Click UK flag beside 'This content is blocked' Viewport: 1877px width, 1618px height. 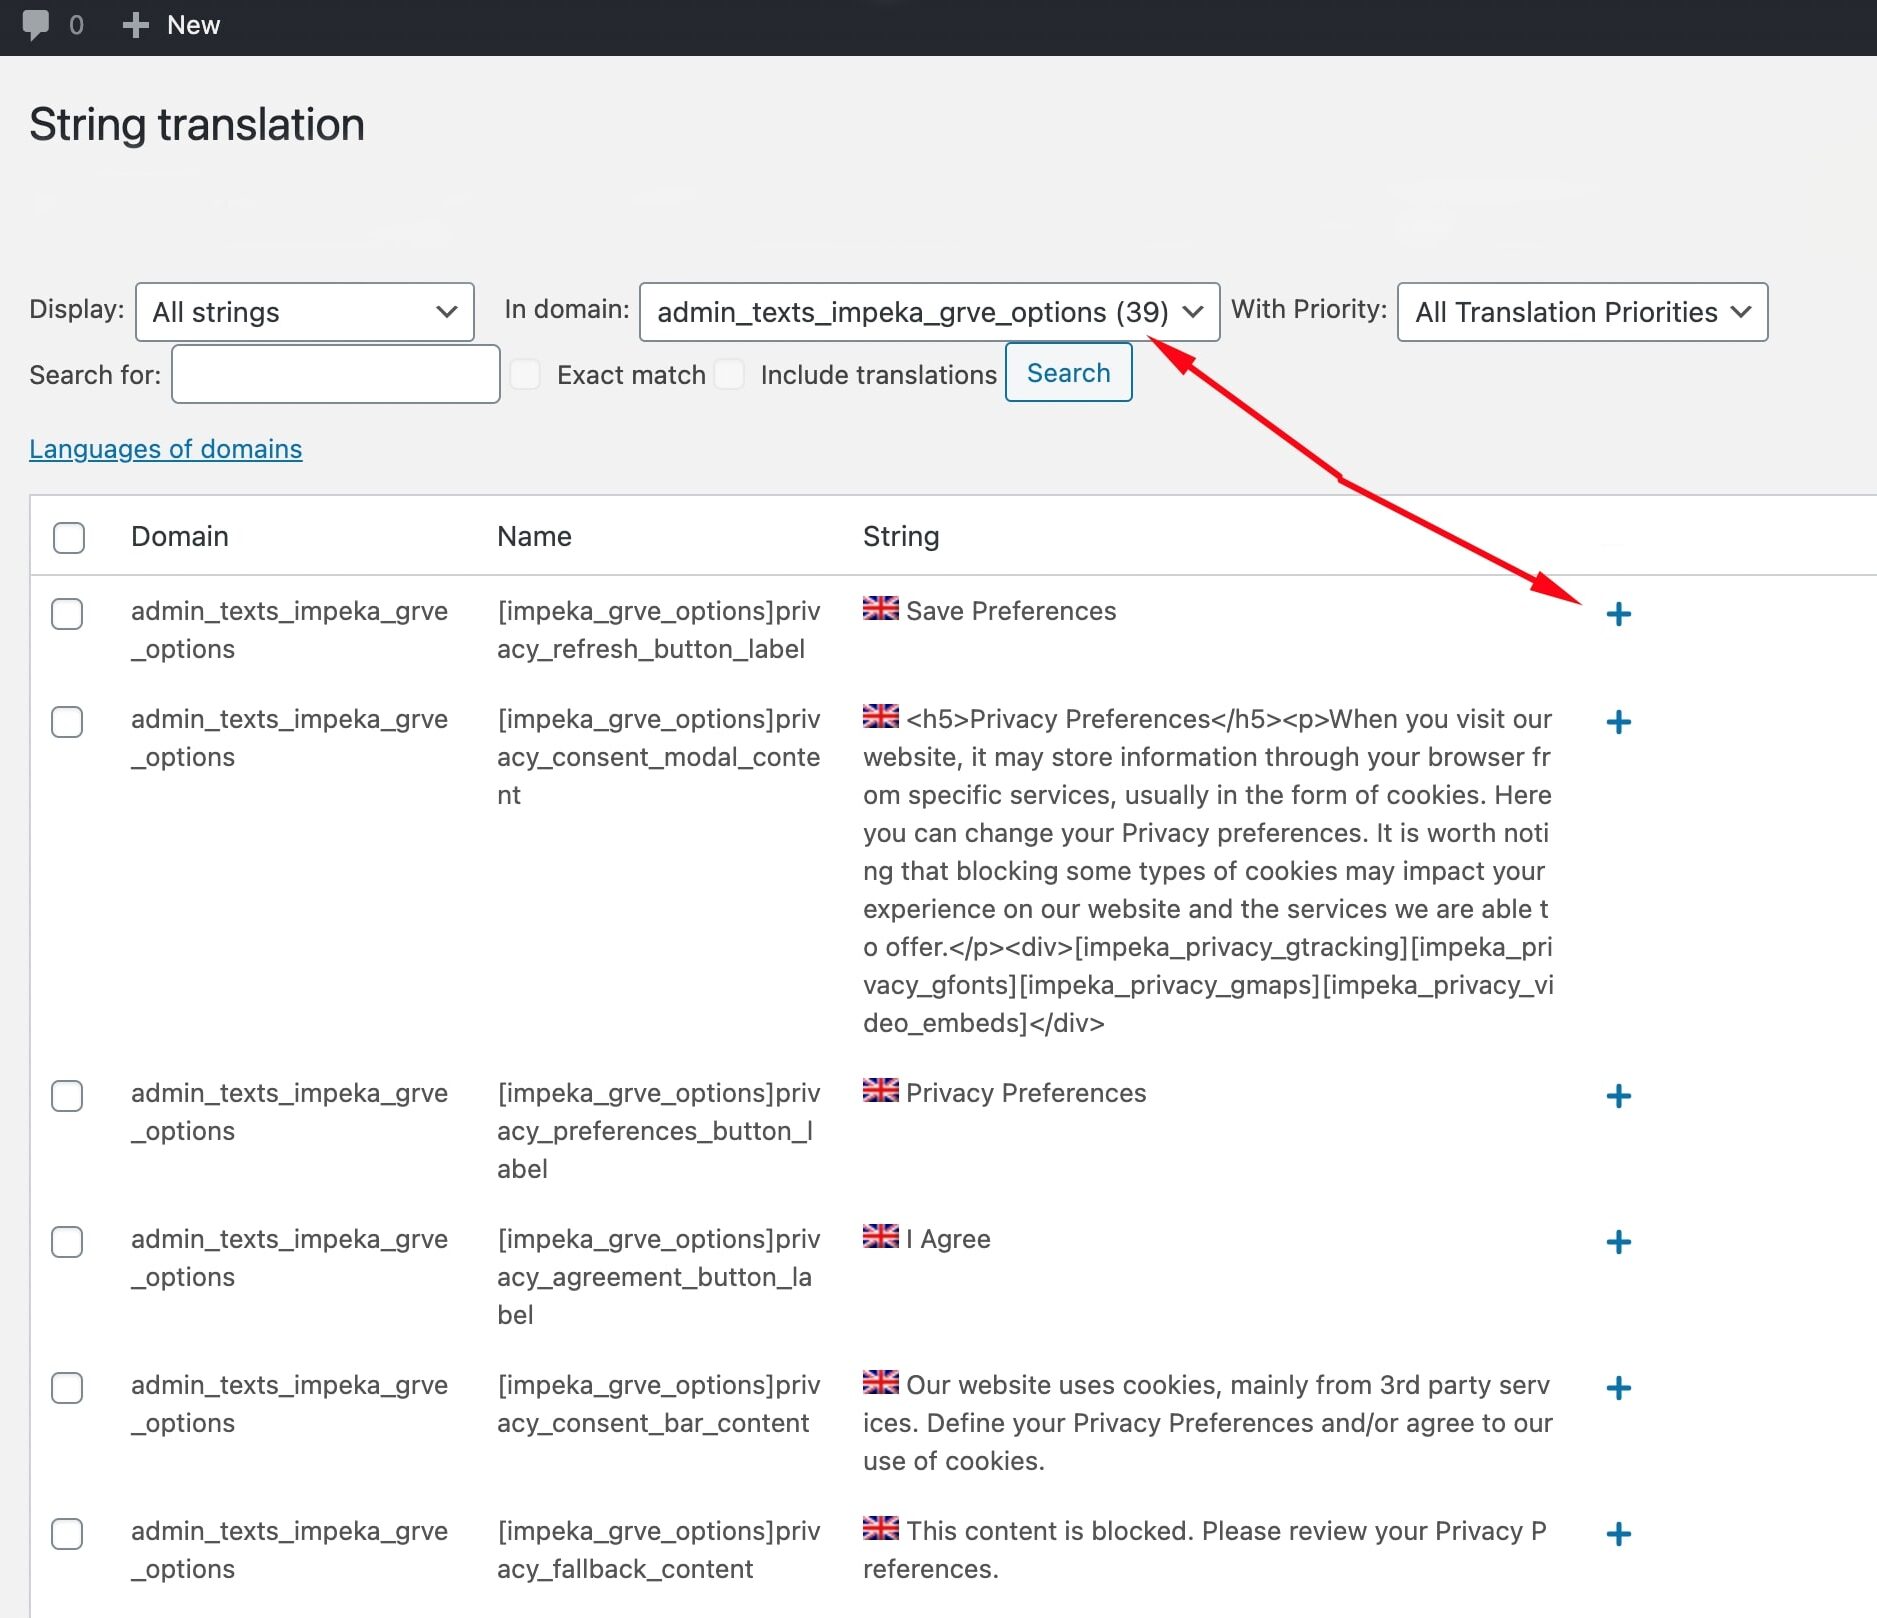880,1528
